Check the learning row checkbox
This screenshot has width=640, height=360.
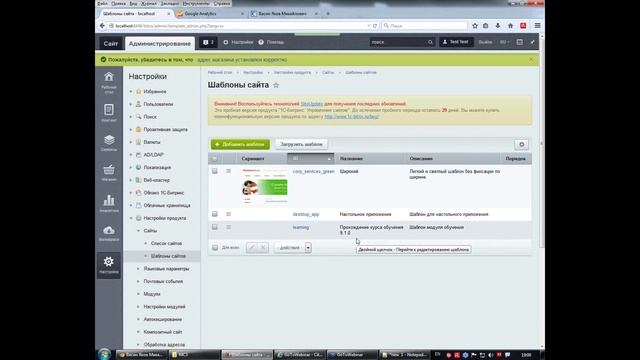[x=215, y=227]
